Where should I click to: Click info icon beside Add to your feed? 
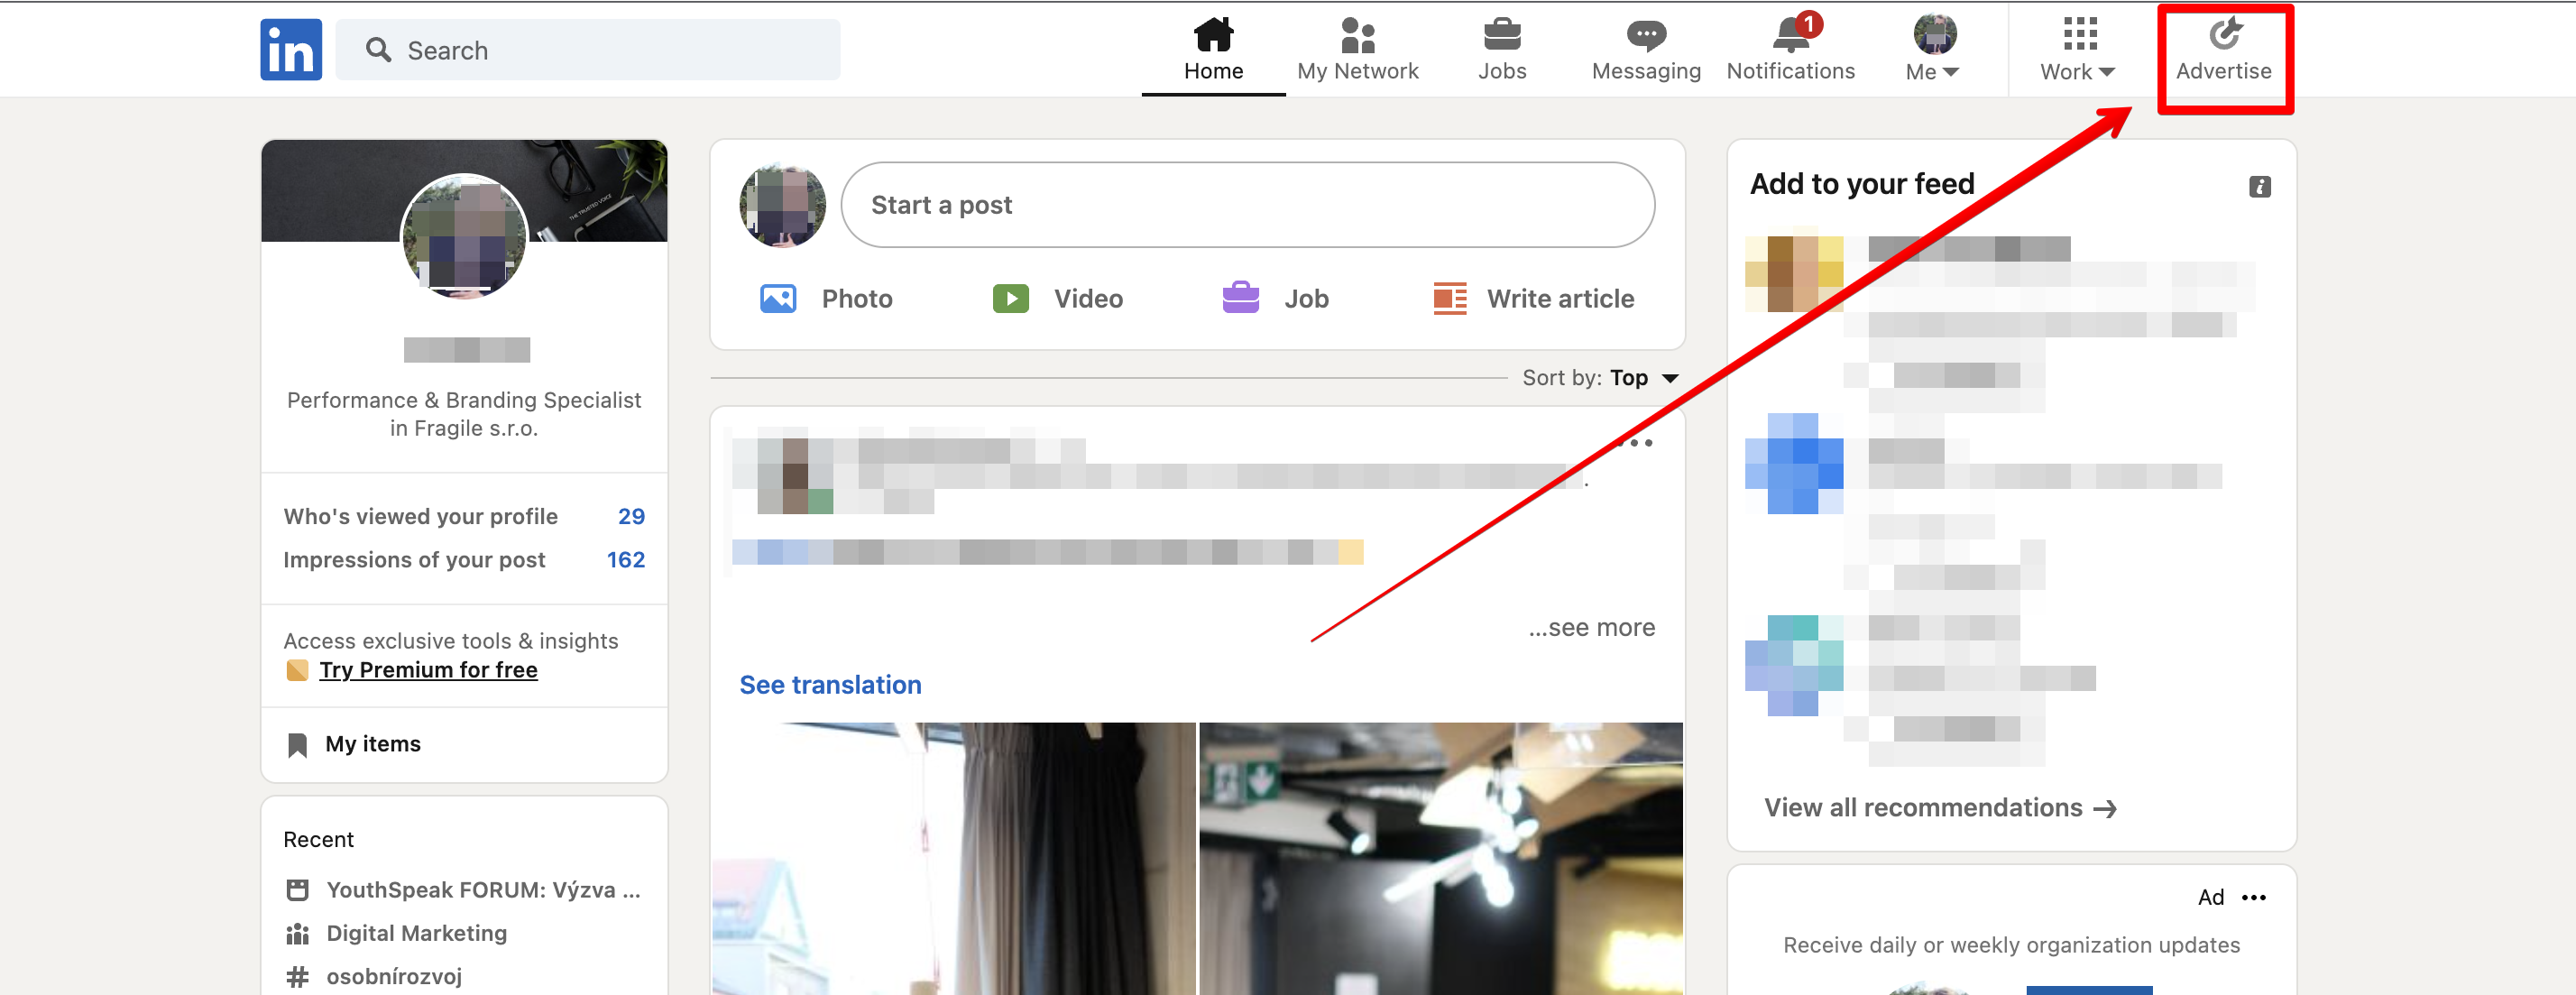[2259, 187]
